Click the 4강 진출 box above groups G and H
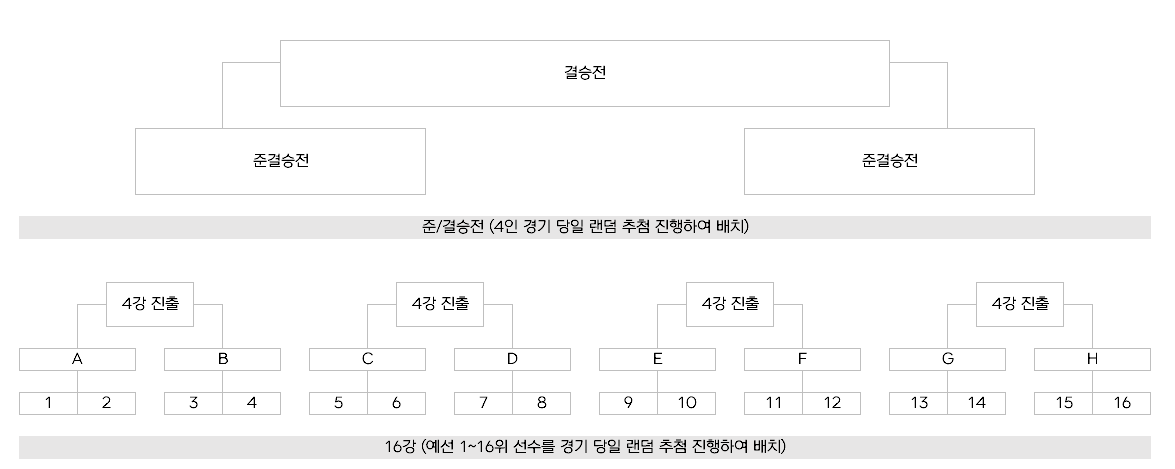This screenshot has height=469, width=1175. (x=1020, y=304)
